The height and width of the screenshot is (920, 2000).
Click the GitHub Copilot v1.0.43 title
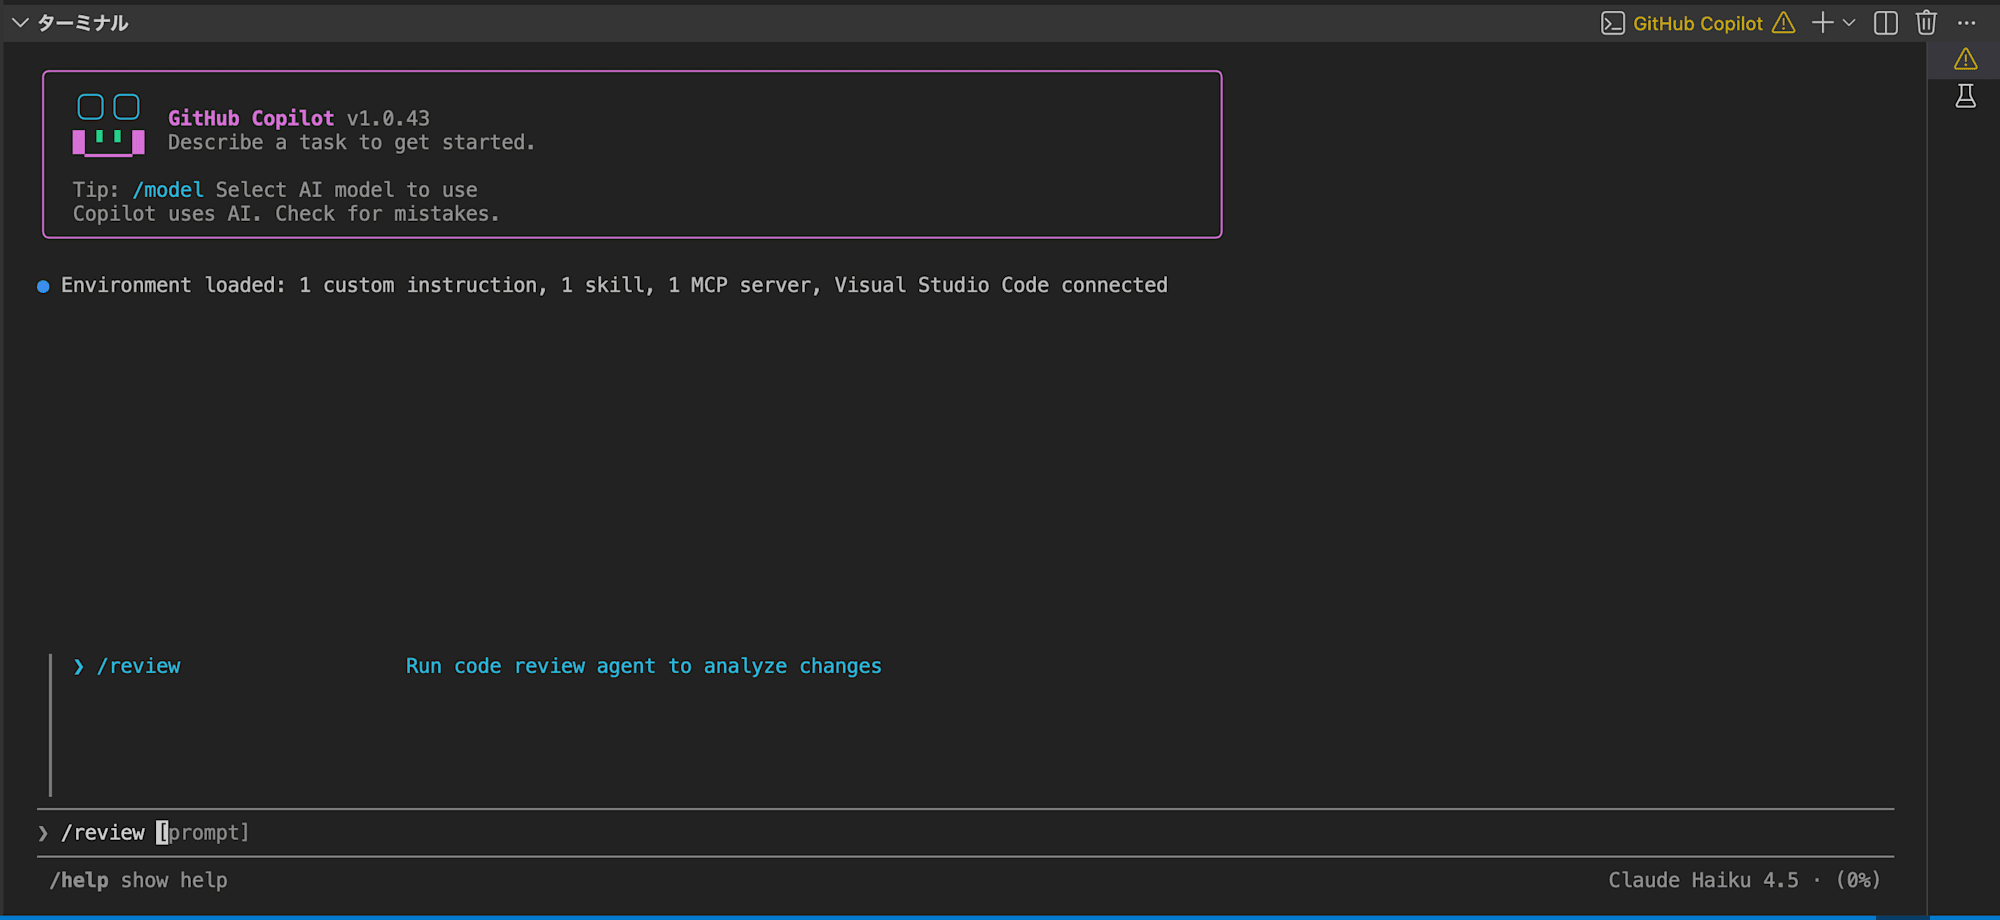point(298,118)
